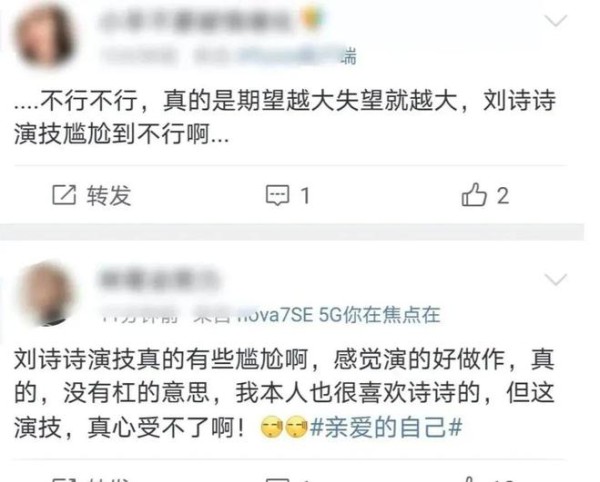The height and width of the screenshot is (482, 600).
Task: Click the nova7SE 5G你在焦点在 source link
Action: [339, 315]
